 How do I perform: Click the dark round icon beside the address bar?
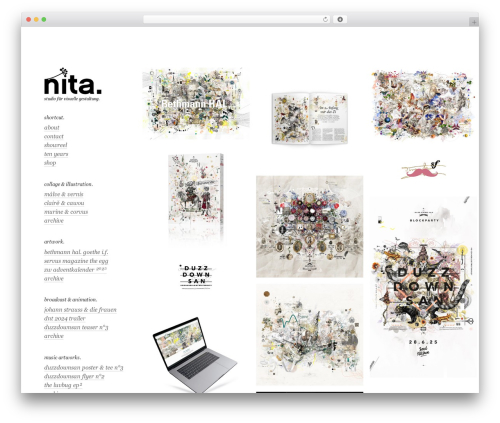(340, 19)
